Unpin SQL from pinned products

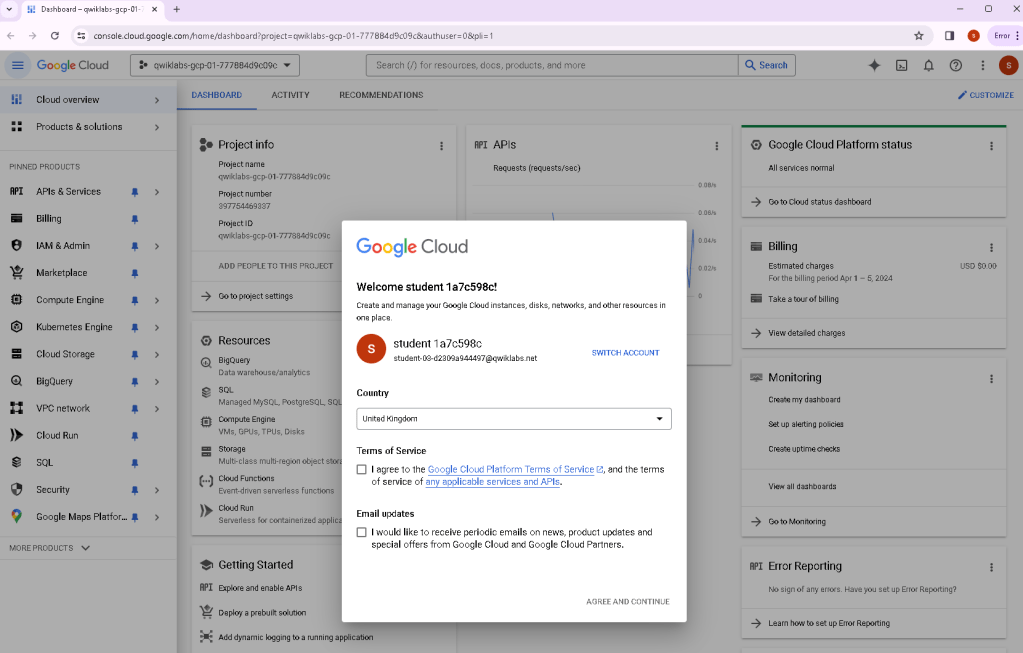coord(135,463)
